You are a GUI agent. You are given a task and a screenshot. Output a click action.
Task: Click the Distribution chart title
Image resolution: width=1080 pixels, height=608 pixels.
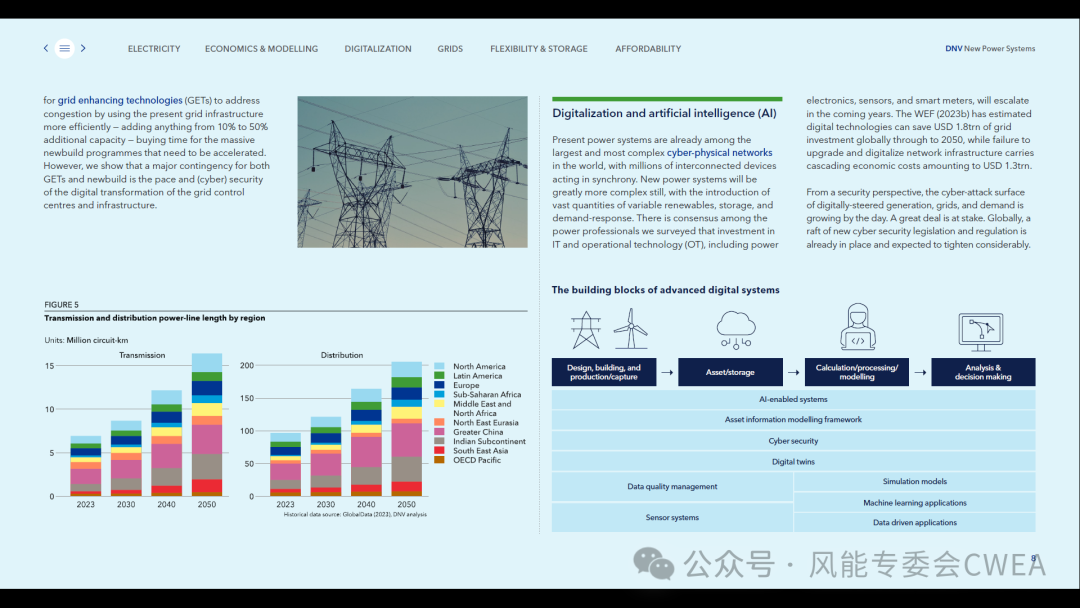[342, 355]
